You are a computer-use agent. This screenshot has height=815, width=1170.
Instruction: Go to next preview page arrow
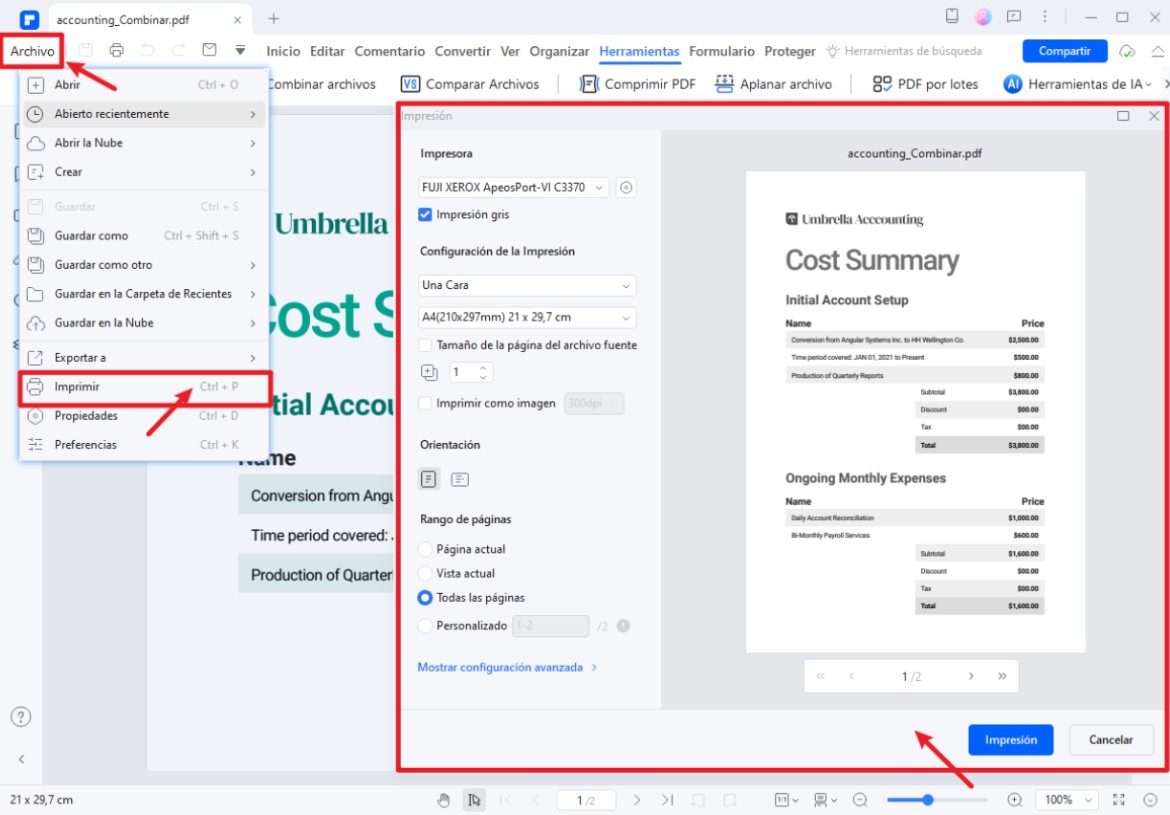tap(971, 676)
